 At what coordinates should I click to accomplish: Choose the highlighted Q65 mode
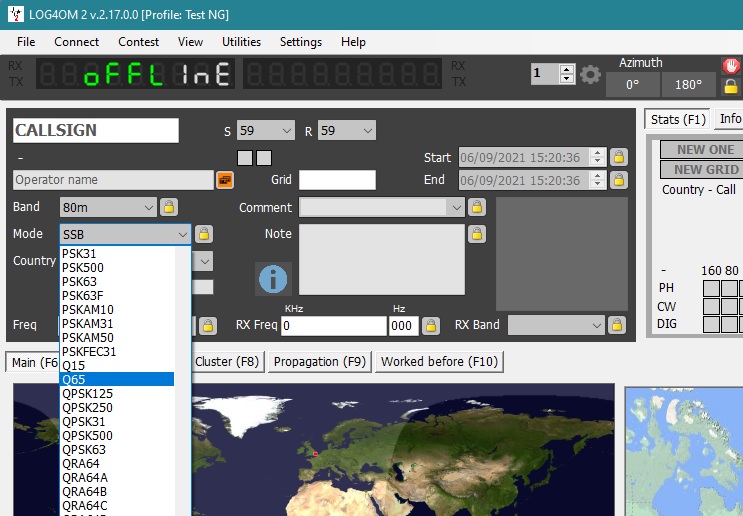(x=118, y=379)
